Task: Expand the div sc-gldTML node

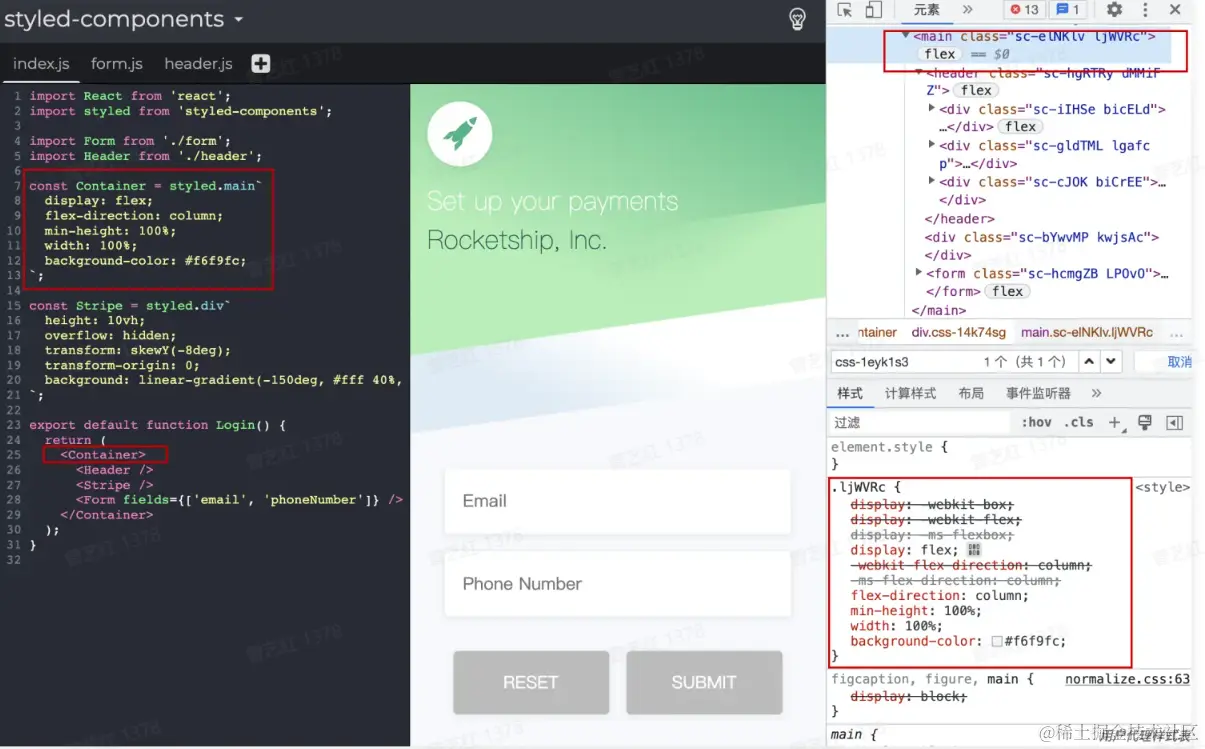Action: tap(932, 146)
